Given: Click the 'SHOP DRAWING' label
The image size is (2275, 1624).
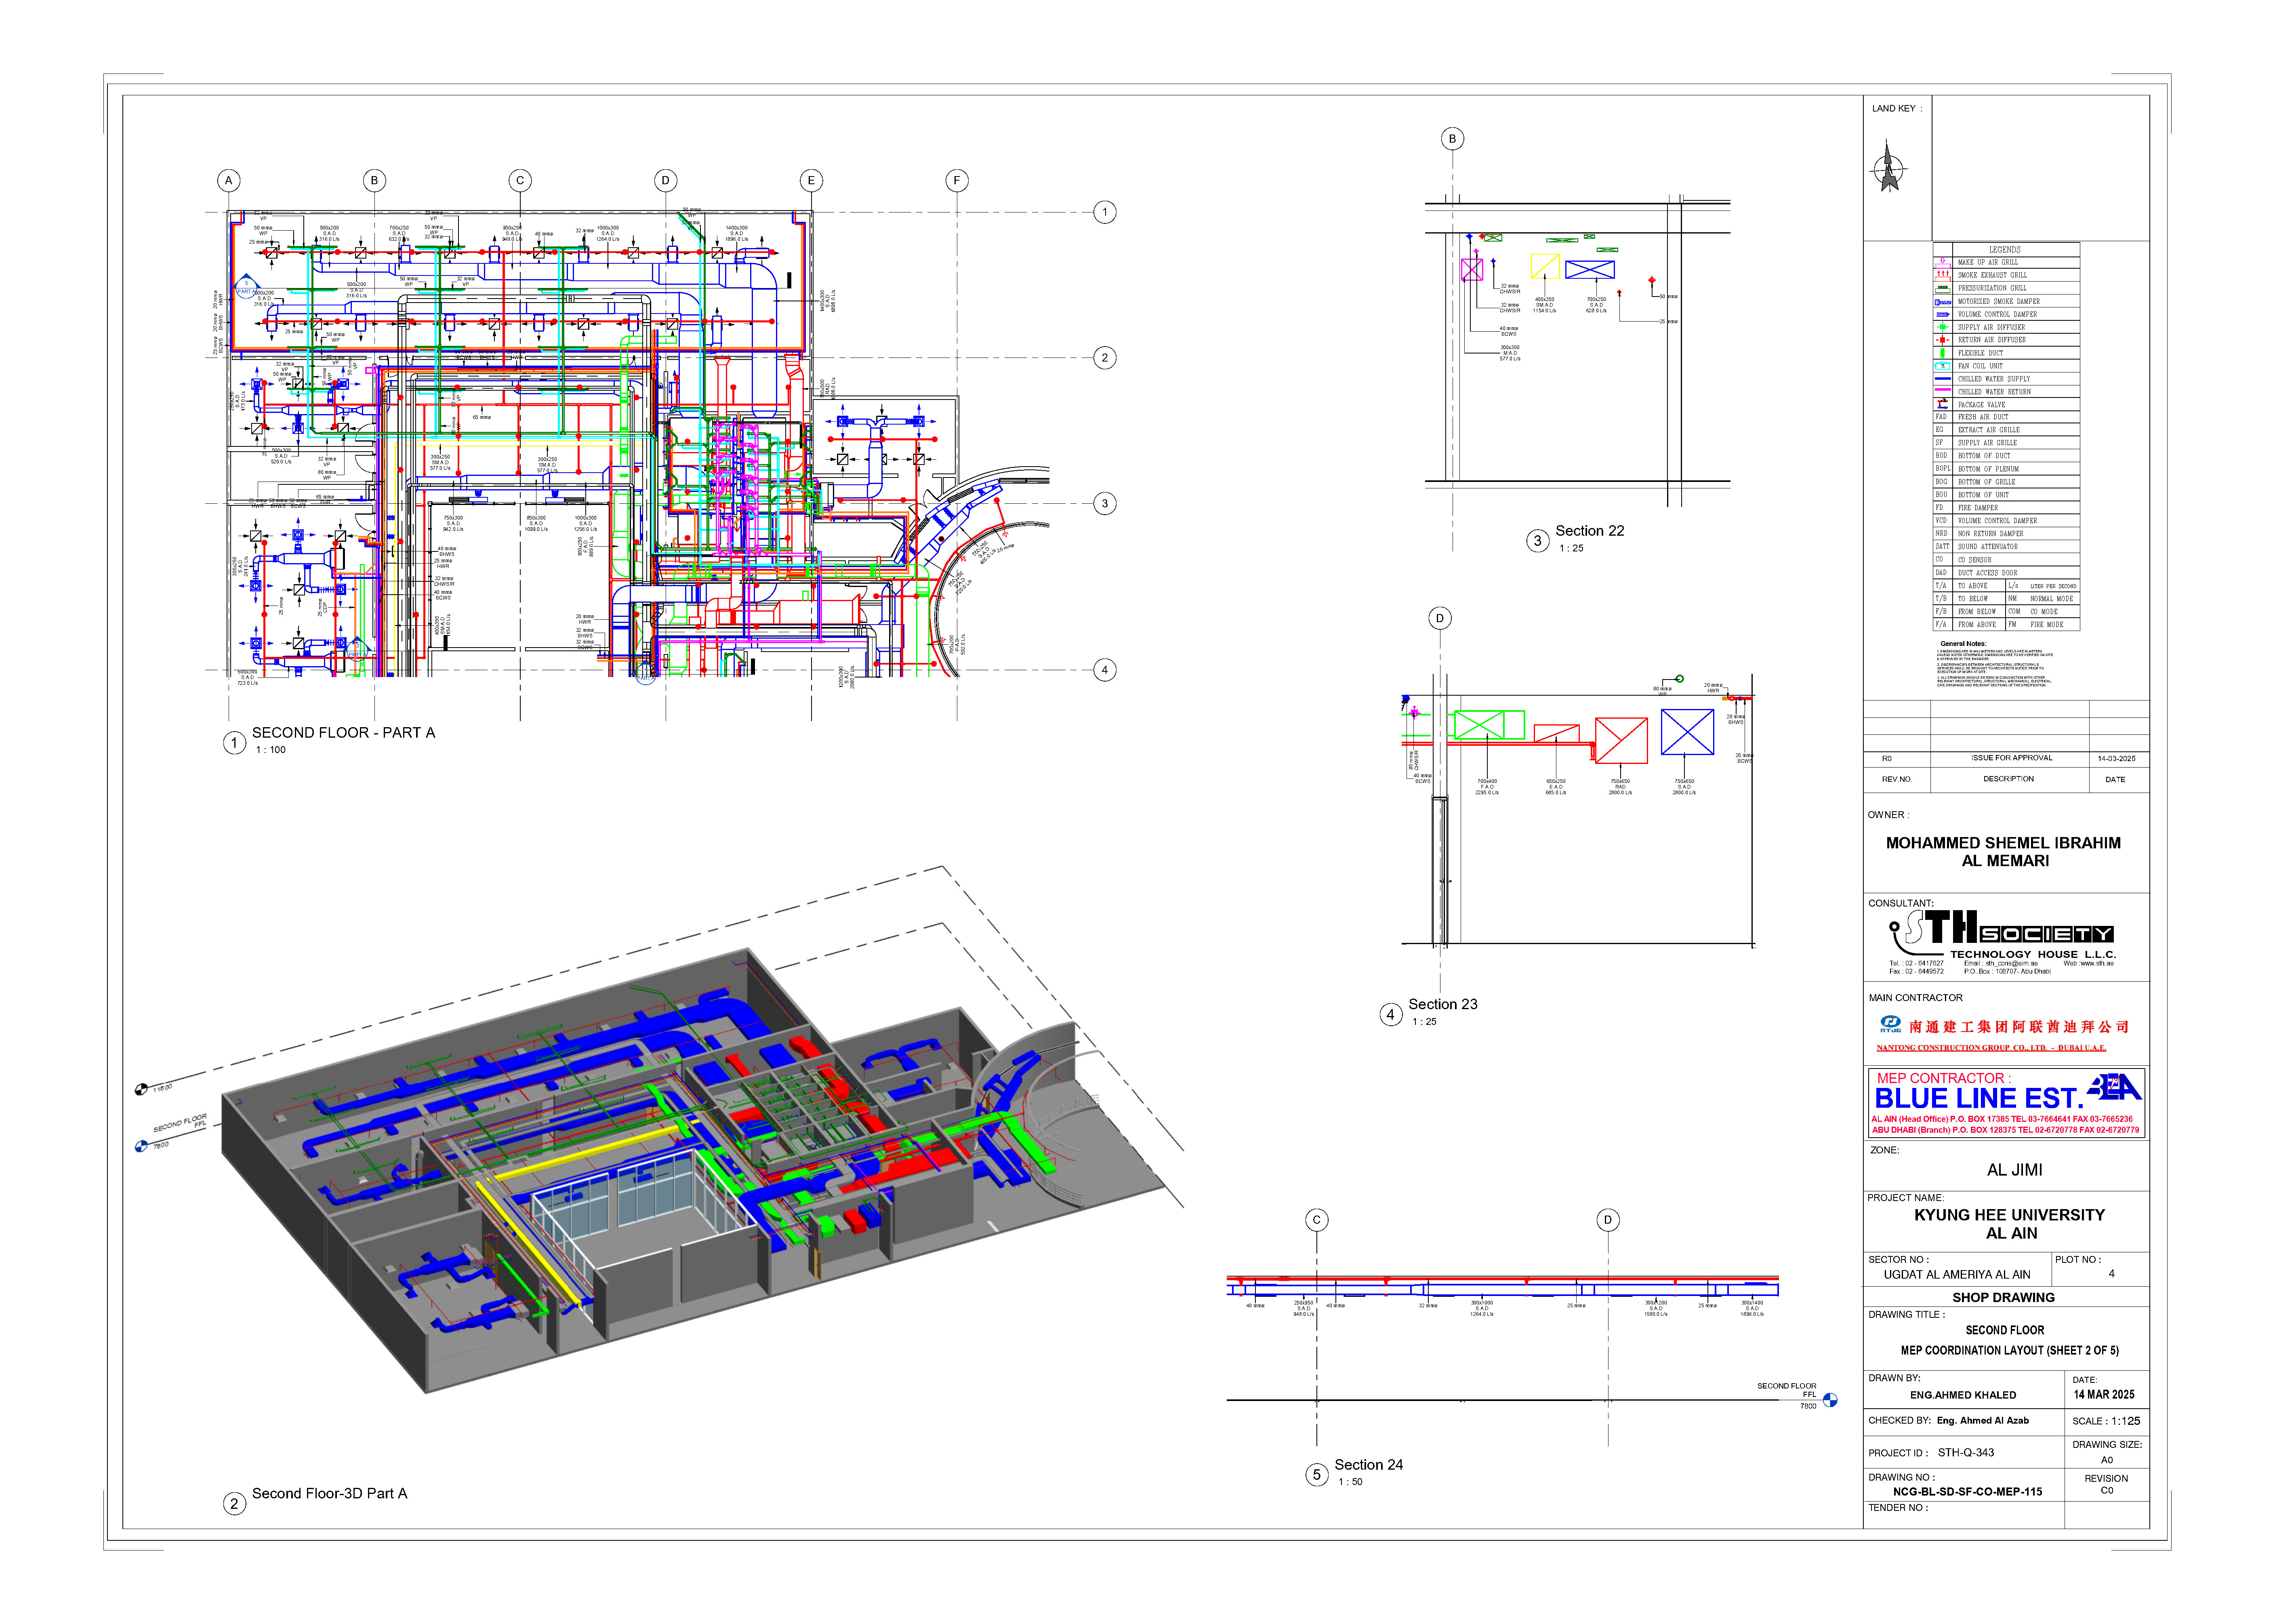Looking at the screenshot, I should 2003,1298.
